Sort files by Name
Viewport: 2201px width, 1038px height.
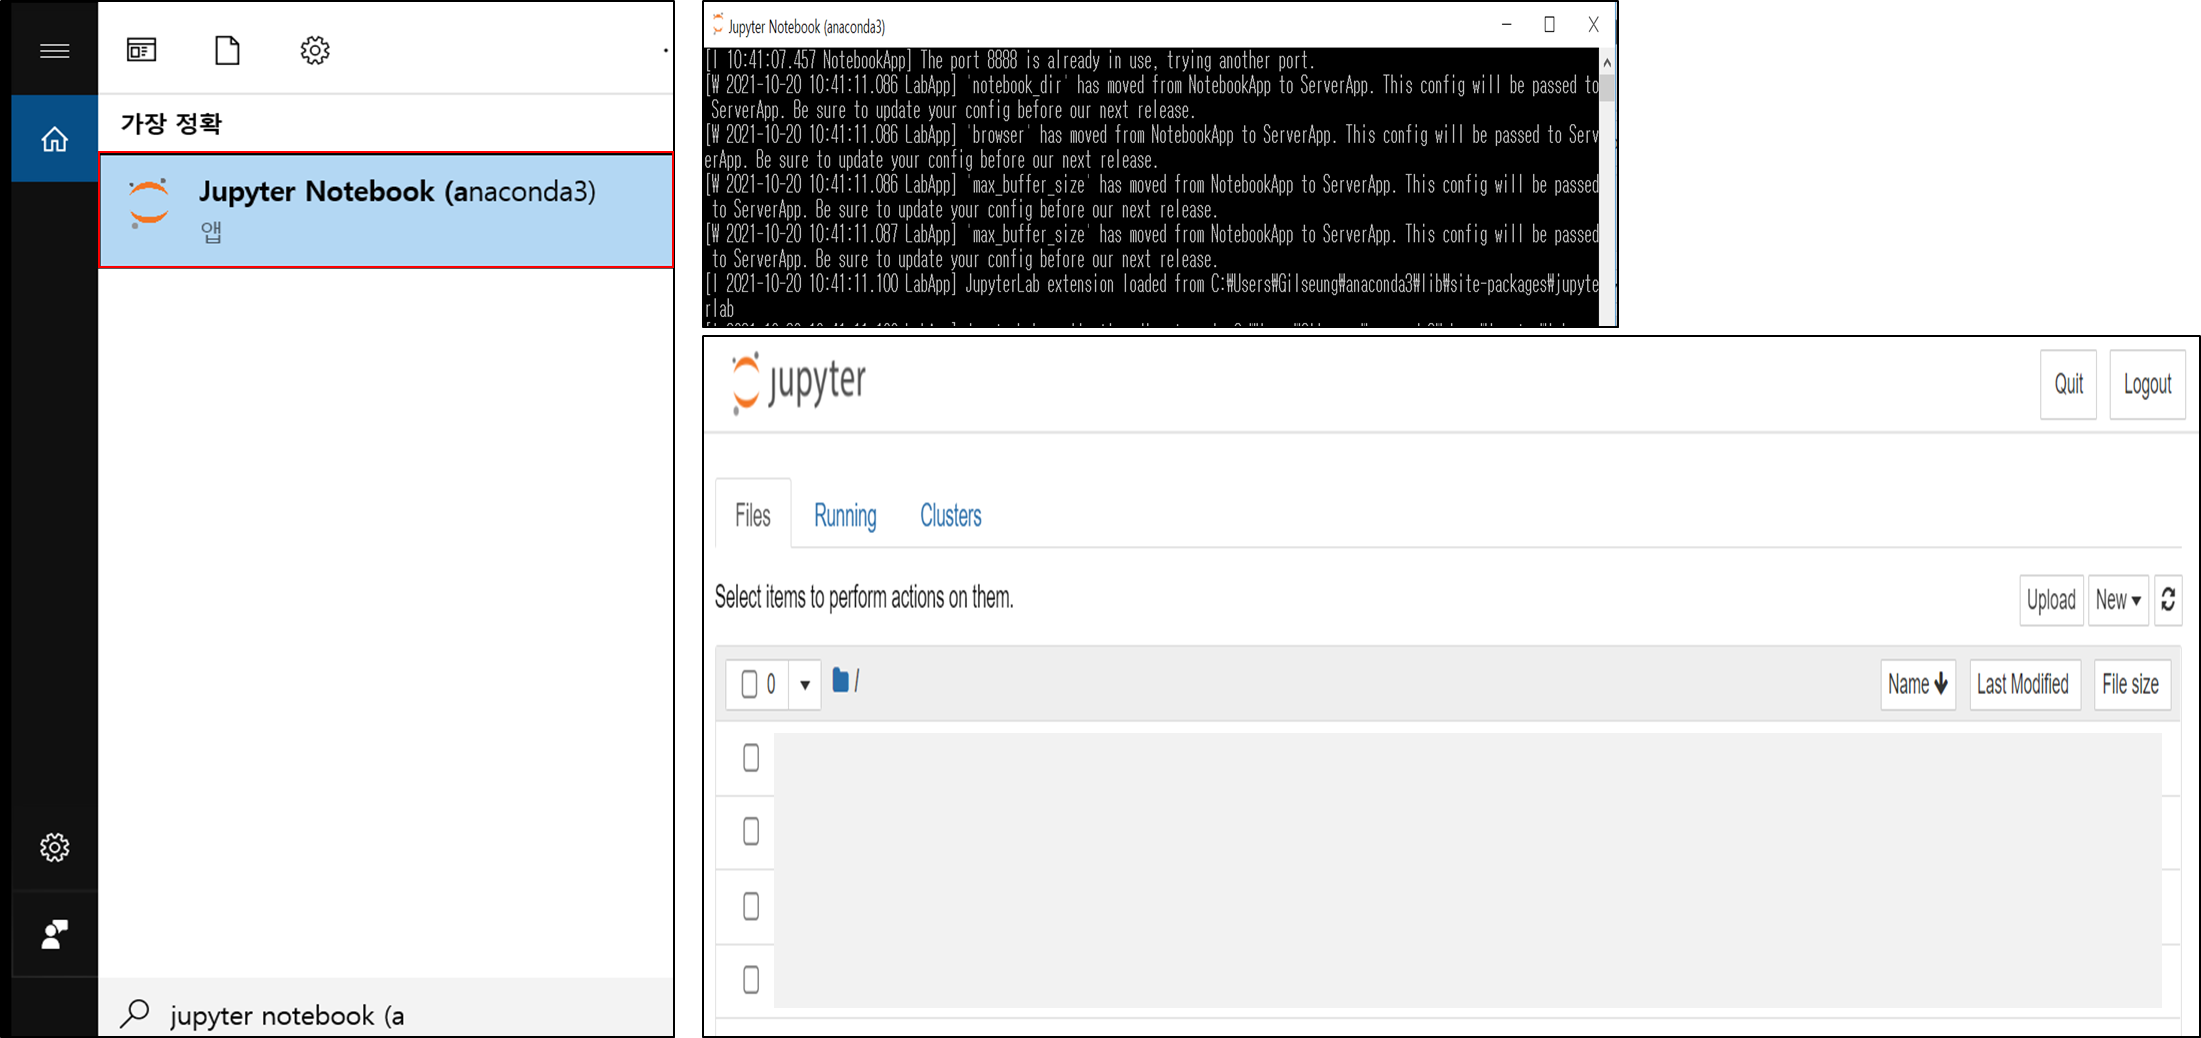(1917, 684)
